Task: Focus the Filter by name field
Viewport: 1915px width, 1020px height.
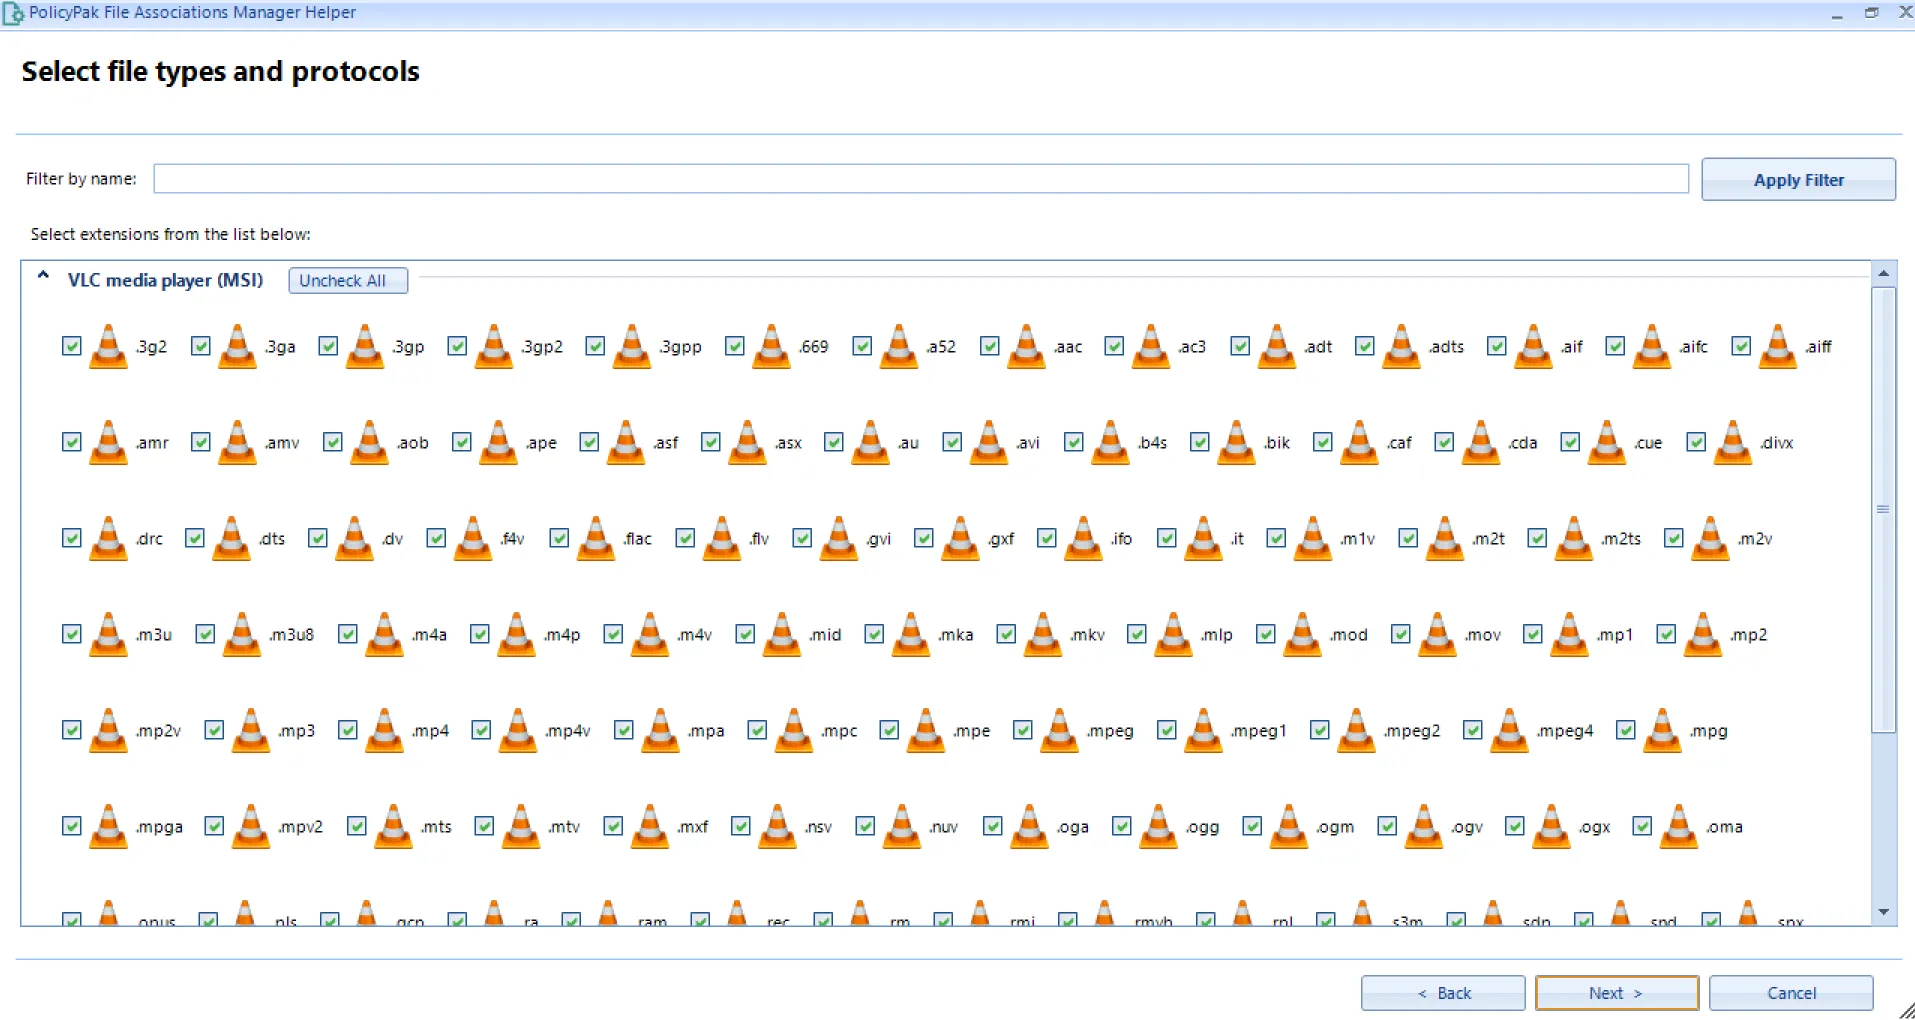Action: [x=921, y=179]
